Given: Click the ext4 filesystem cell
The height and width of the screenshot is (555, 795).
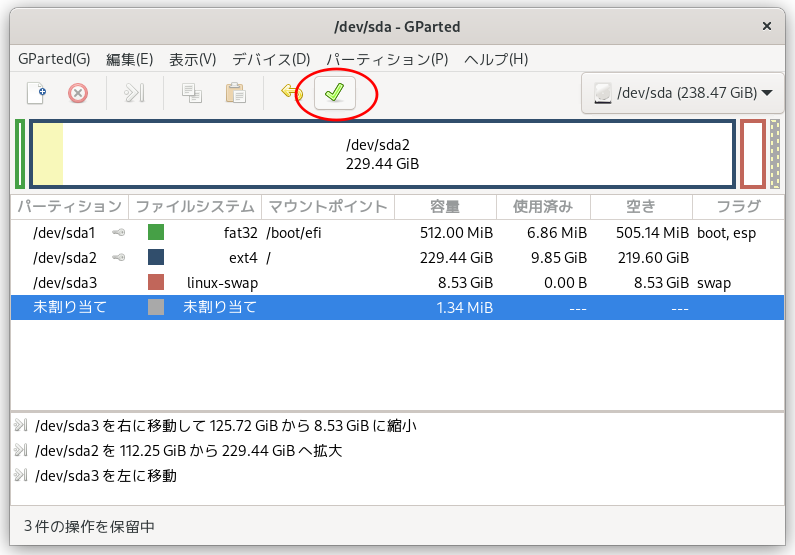Looking at the screenshot, I should tap(243, 258).
